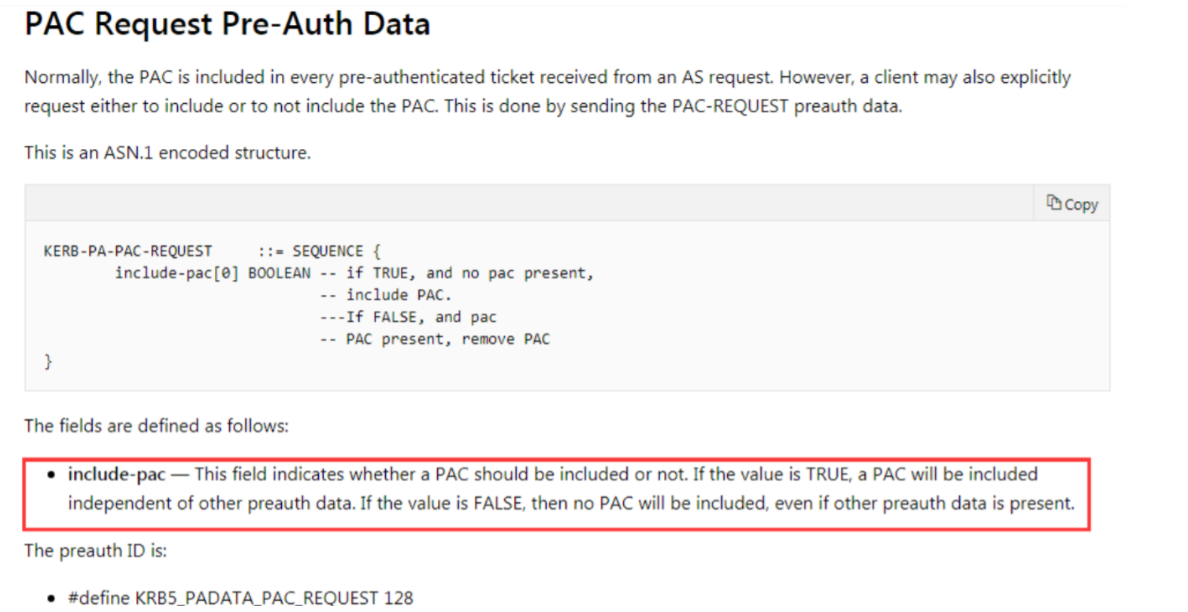Screen dimensions: 1188x612
Task: Click the "PAC Request Pre-Auth Data" heading
Action: [x=227, y=24]
